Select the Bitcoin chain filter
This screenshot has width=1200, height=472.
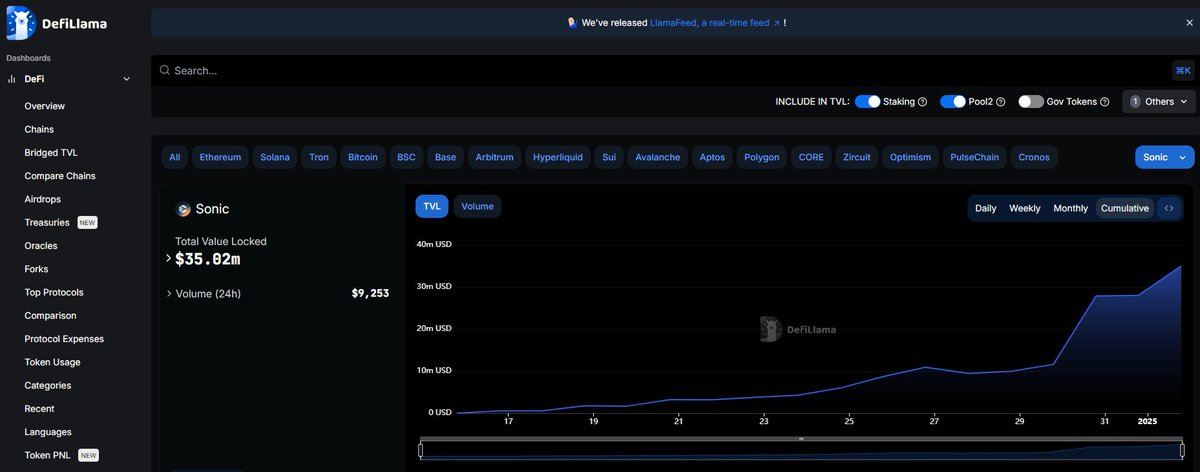(x=363, y=157)
